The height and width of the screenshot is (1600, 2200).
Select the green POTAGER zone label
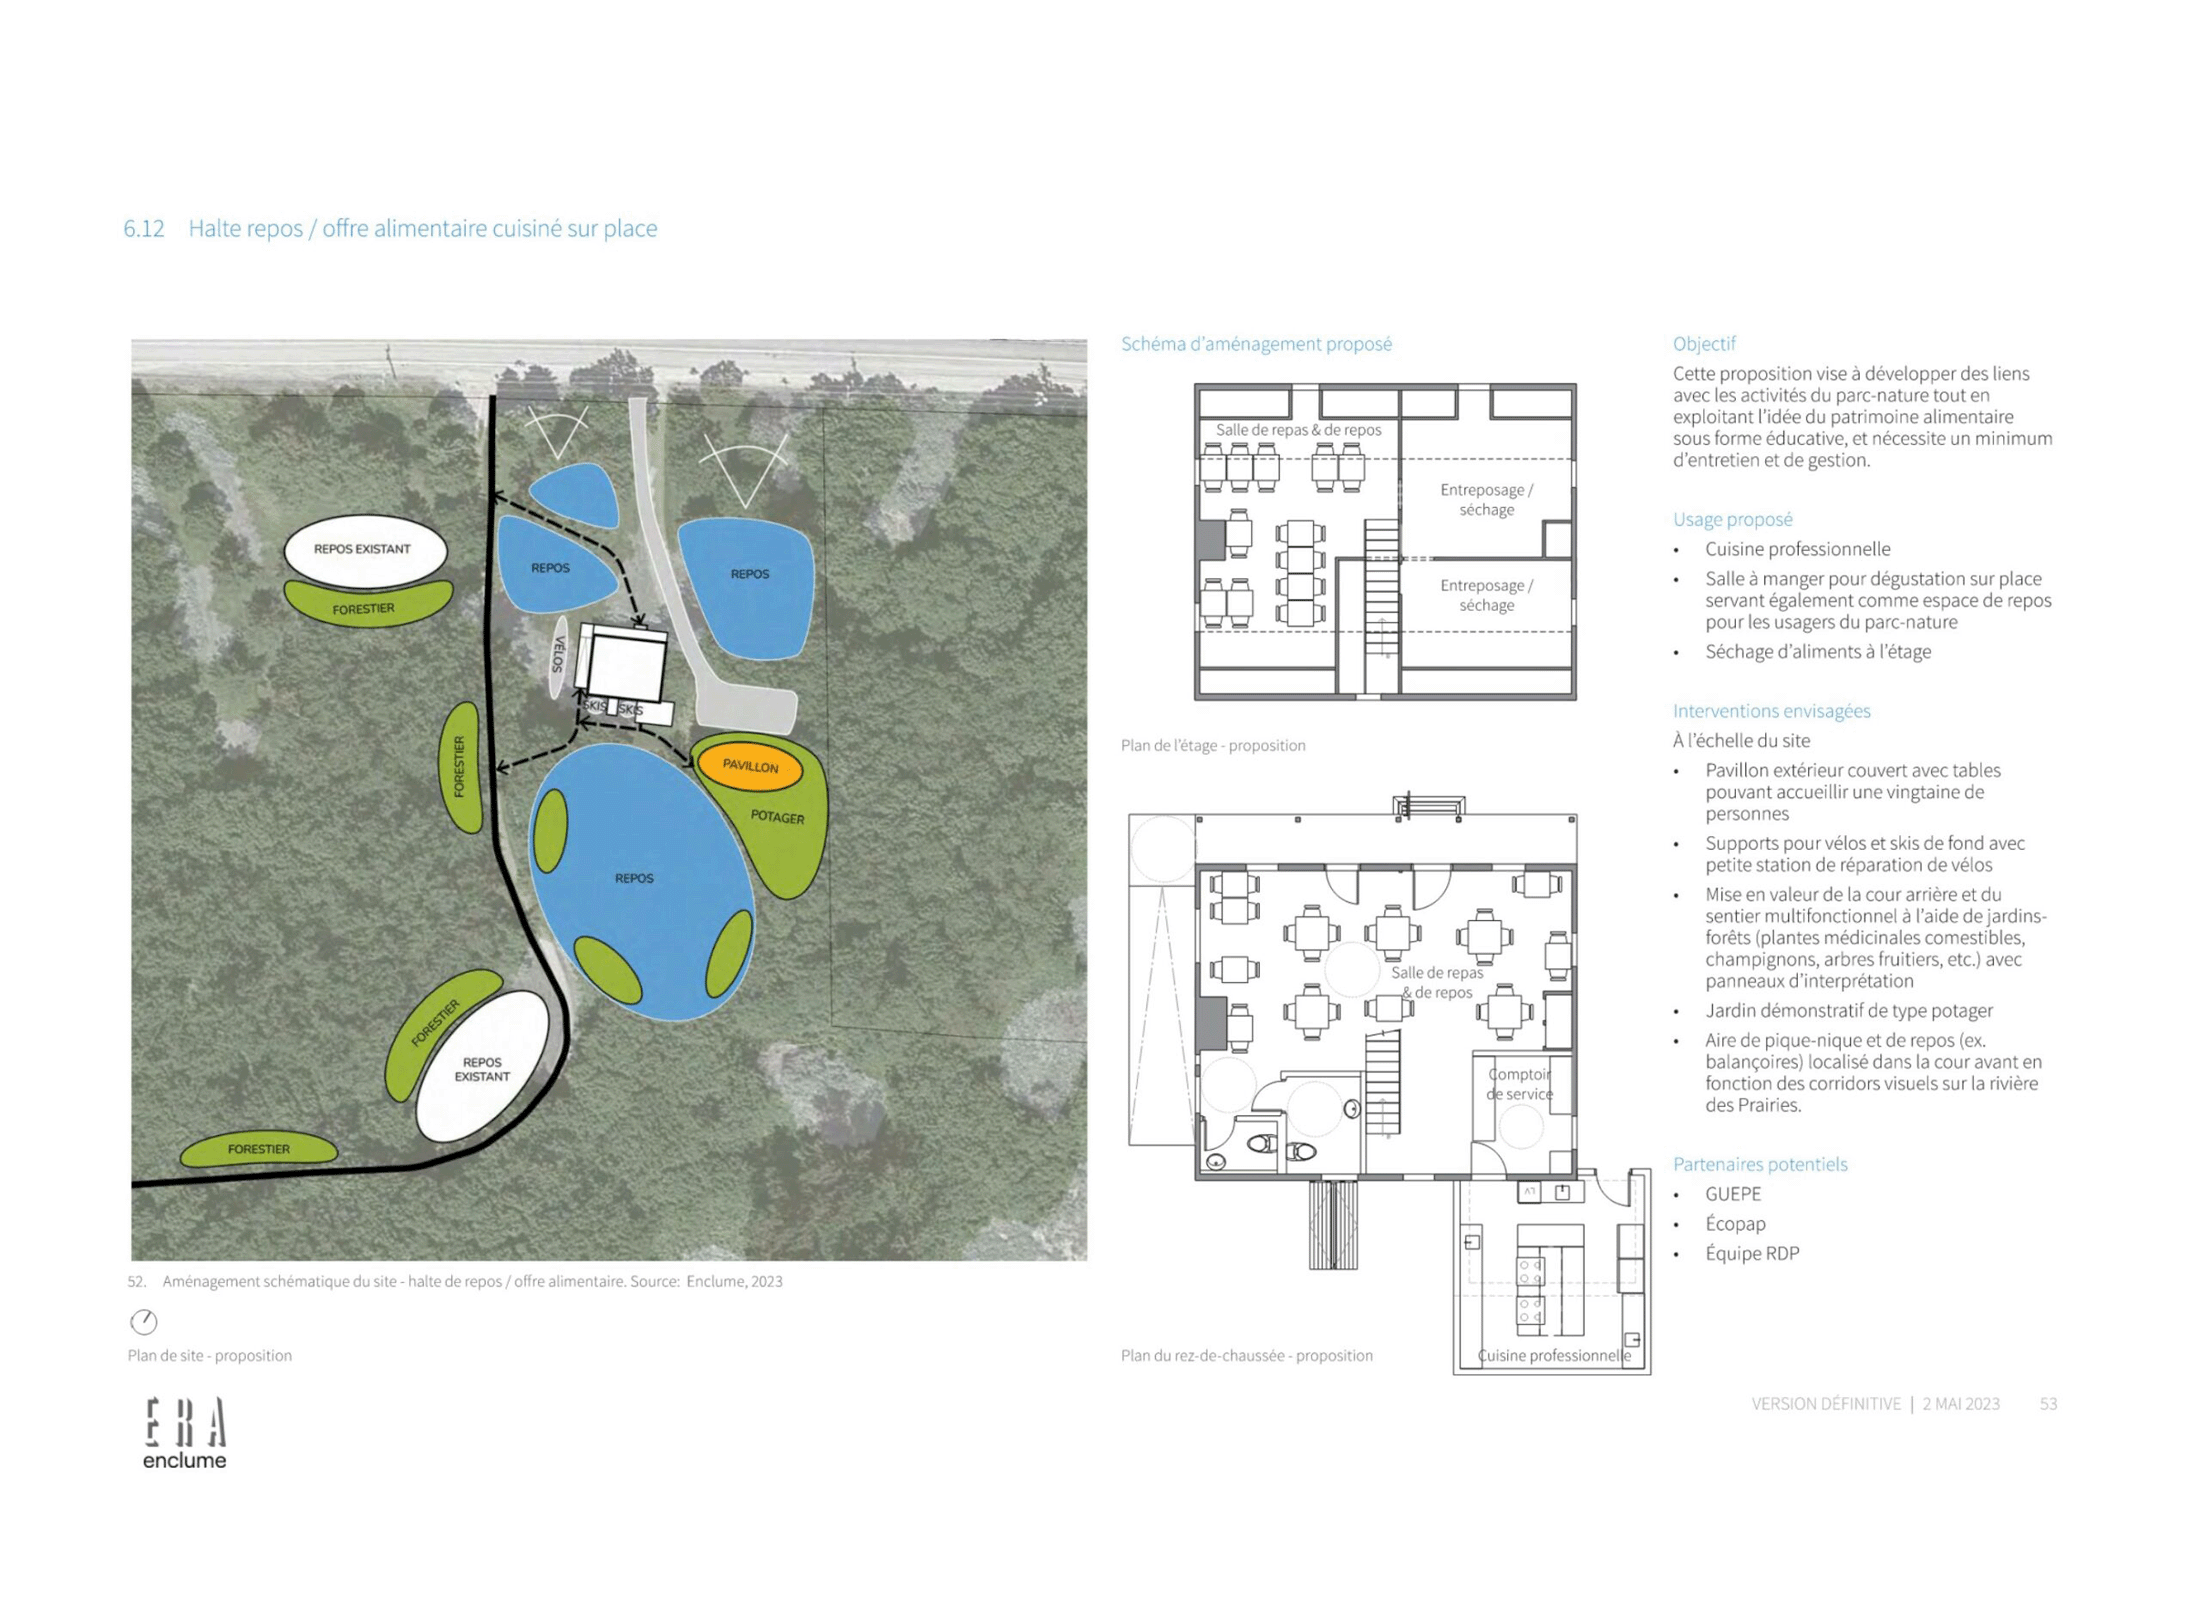[x=777, y=817]
